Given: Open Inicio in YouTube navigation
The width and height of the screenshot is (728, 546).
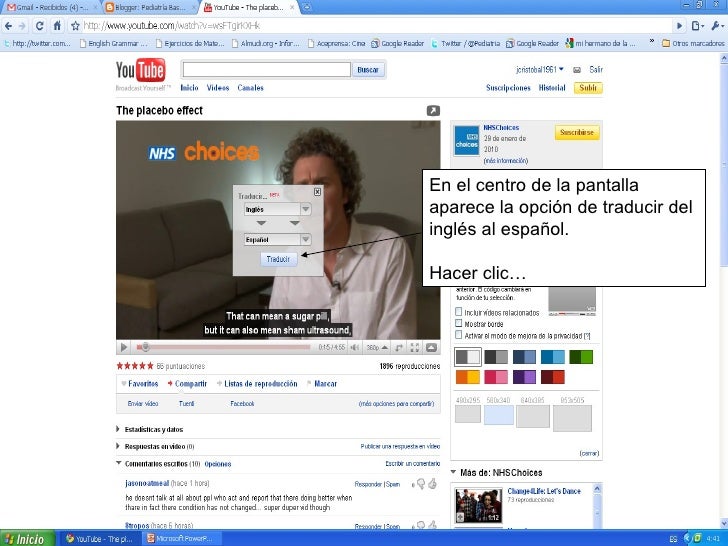Looking at the screenshot, I should pos(189,88).
